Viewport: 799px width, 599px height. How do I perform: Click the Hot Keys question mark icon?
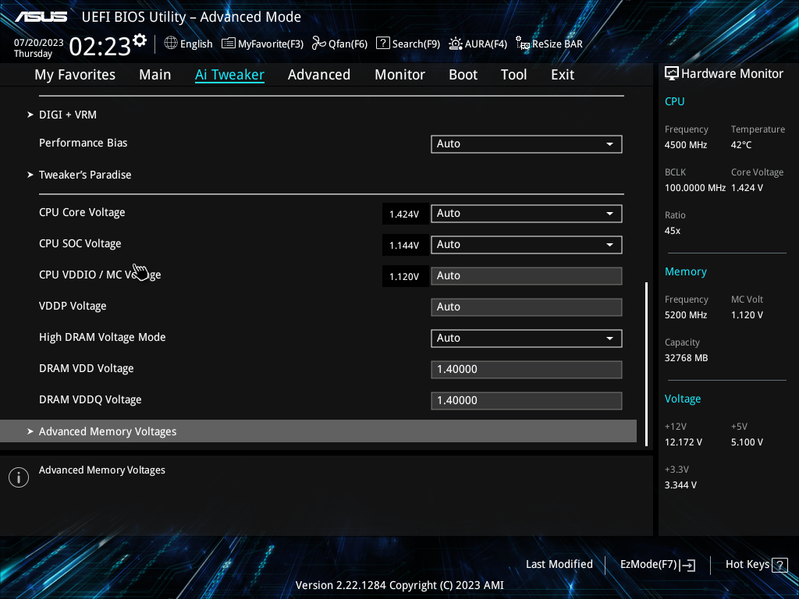[780, 565]
